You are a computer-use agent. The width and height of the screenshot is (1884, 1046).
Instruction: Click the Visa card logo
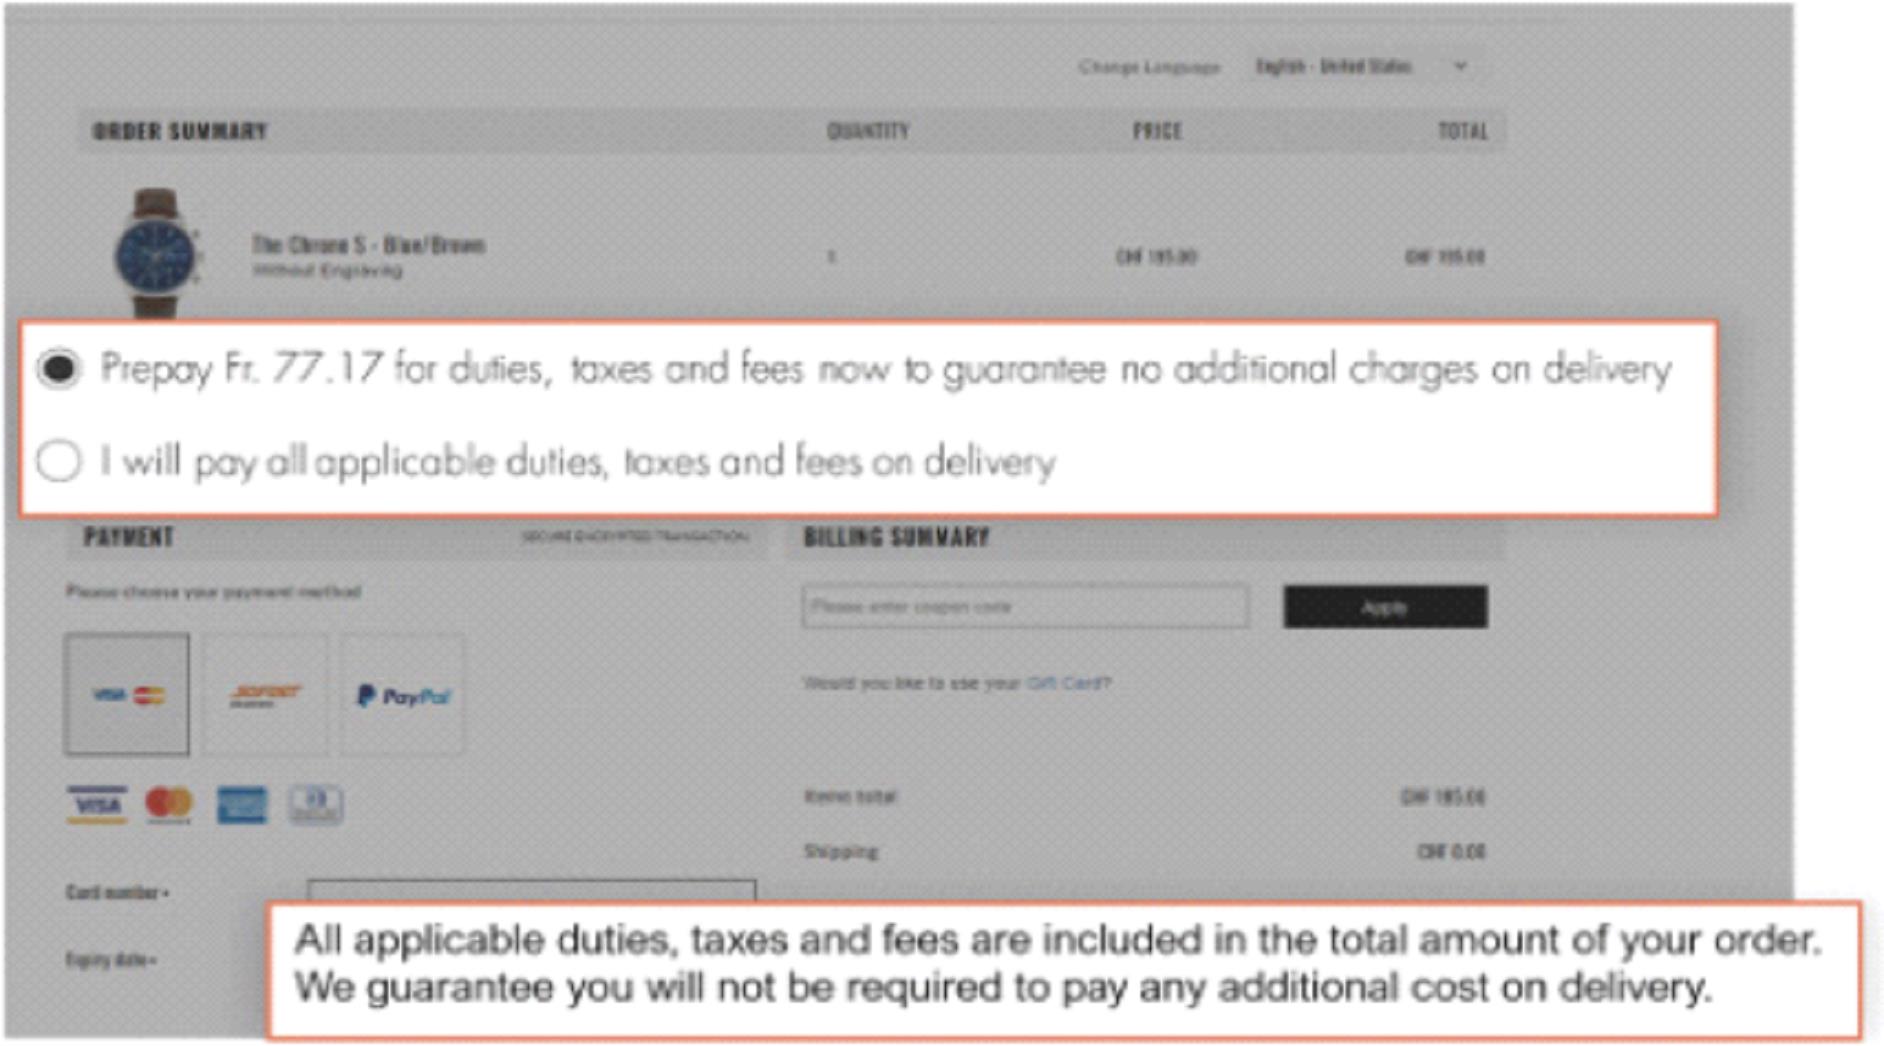(x=97, y=805)
